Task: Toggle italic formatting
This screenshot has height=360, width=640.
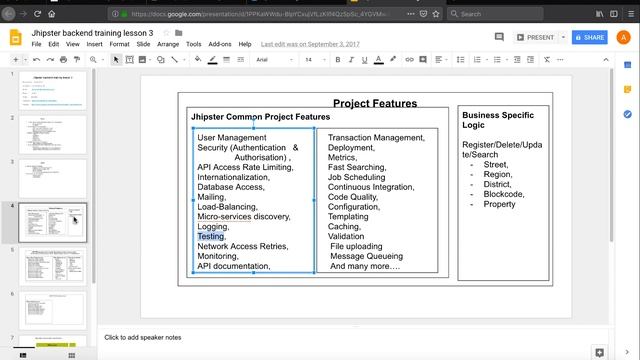Action: tap(351, 60)
